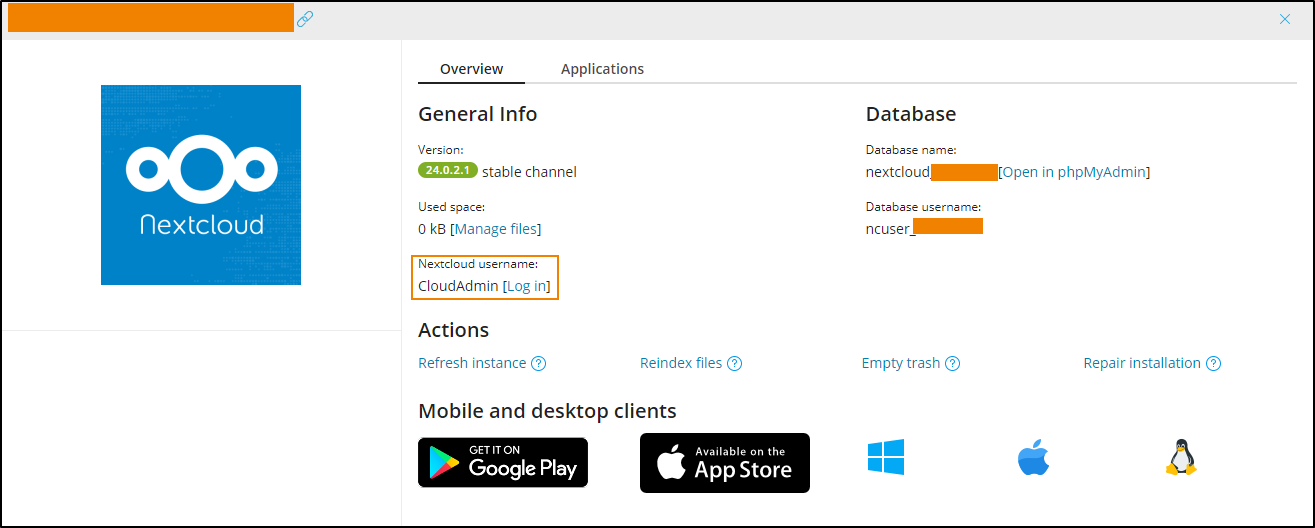Screen dimensions: 1315x528
Task: Open help icon for Repair installation
Action: tap(1214, 363)
